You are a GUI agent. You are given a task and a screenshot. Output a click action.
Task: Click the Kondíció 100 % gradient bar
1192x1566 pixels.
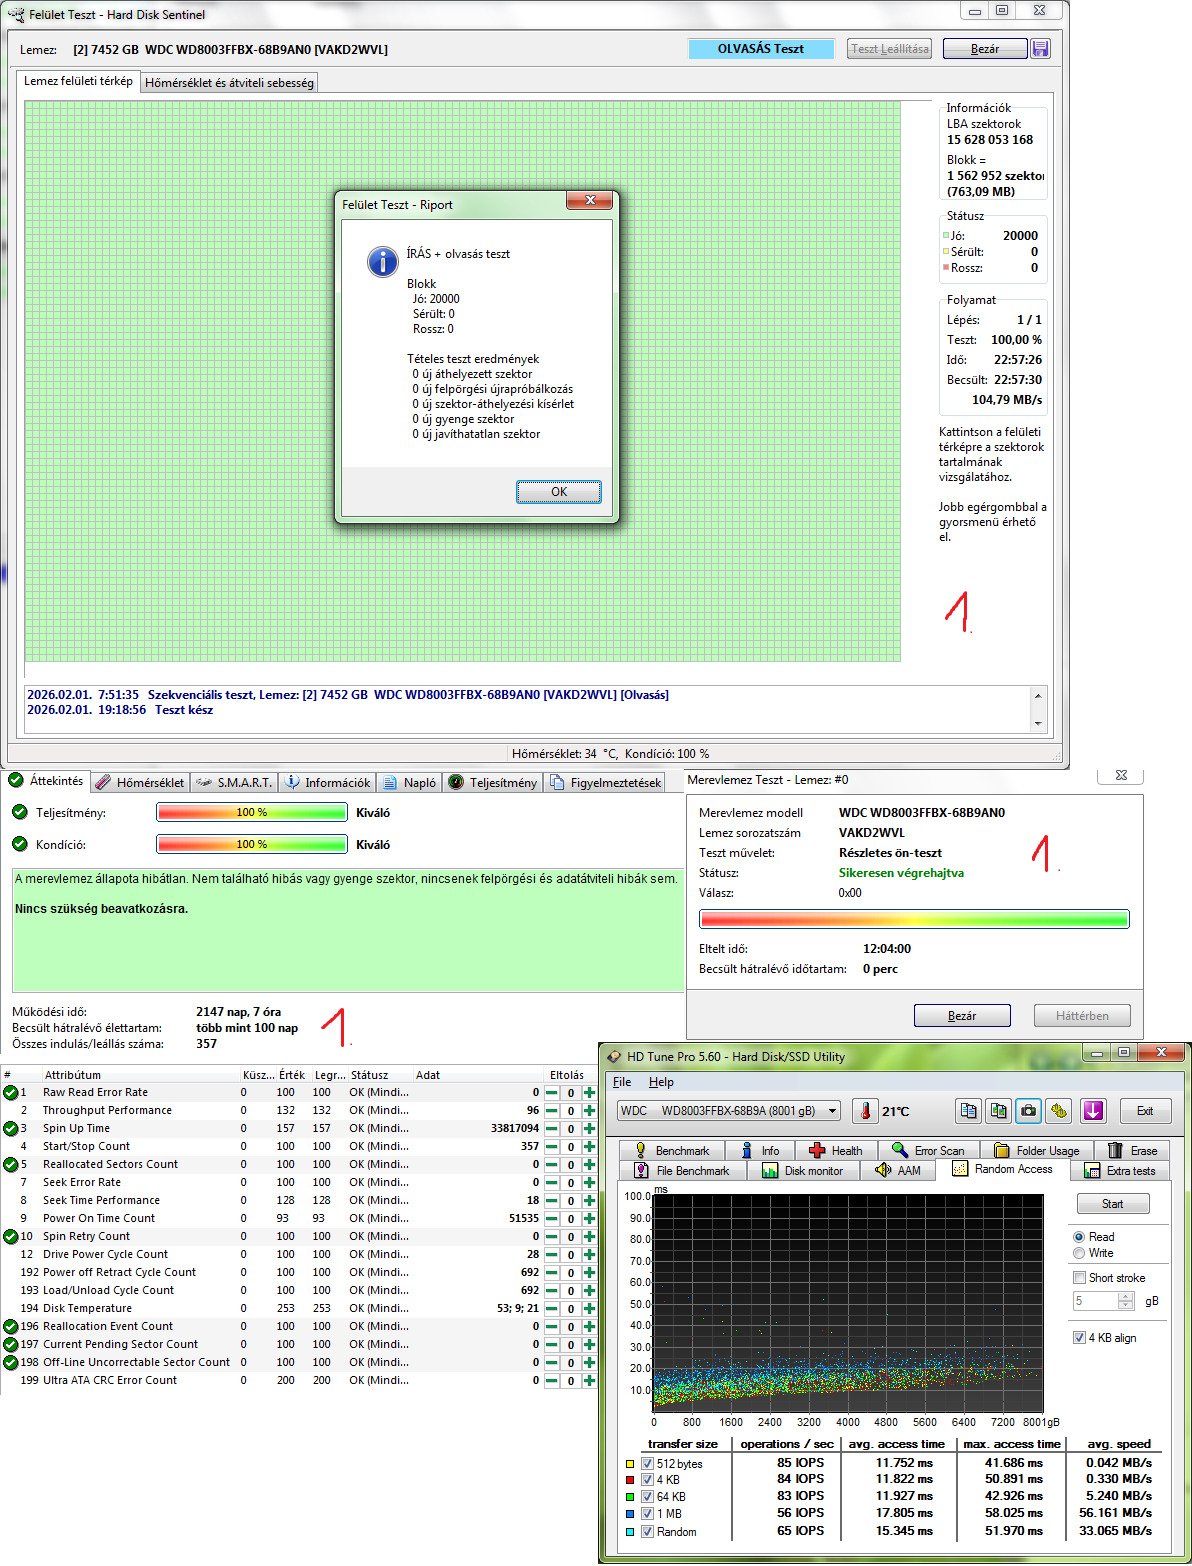click(x=252, y=845)
